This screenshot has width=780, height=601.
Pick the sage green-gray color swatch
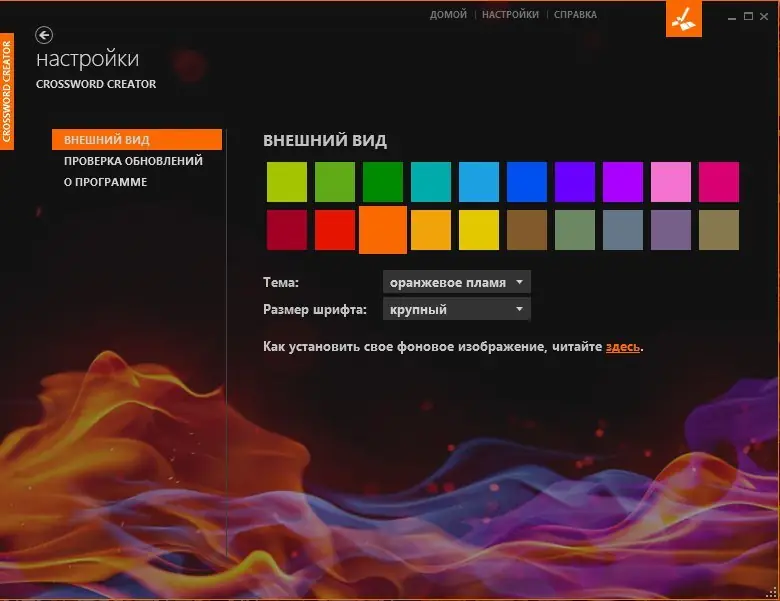tap(575, 230)
